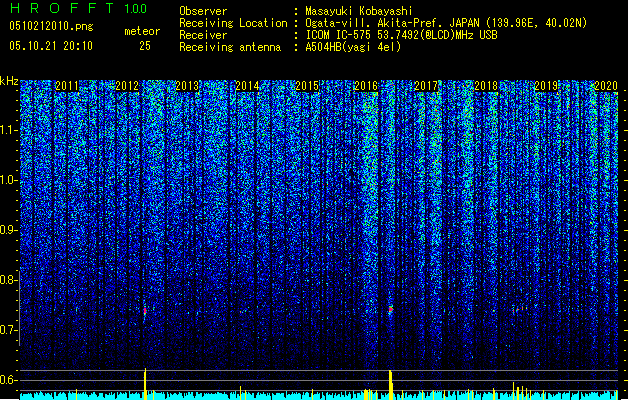629x400 pixels.
Task: Click the red meteor echo near 2012
Action: click(145, 311)
